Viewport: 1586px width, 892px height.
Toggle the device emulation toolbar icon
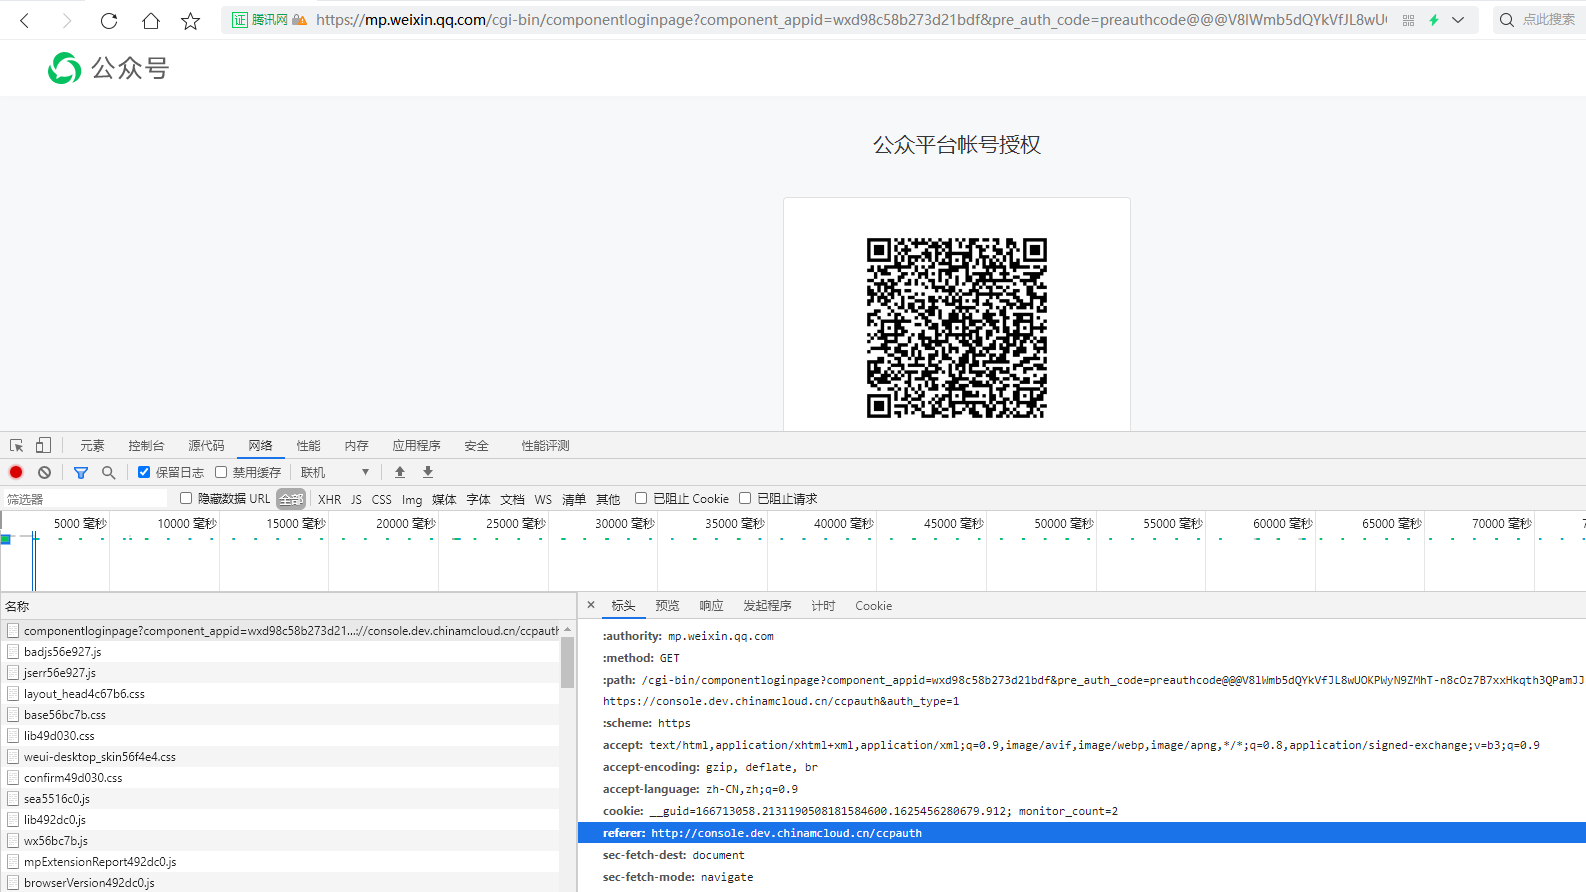click(43, 446)
